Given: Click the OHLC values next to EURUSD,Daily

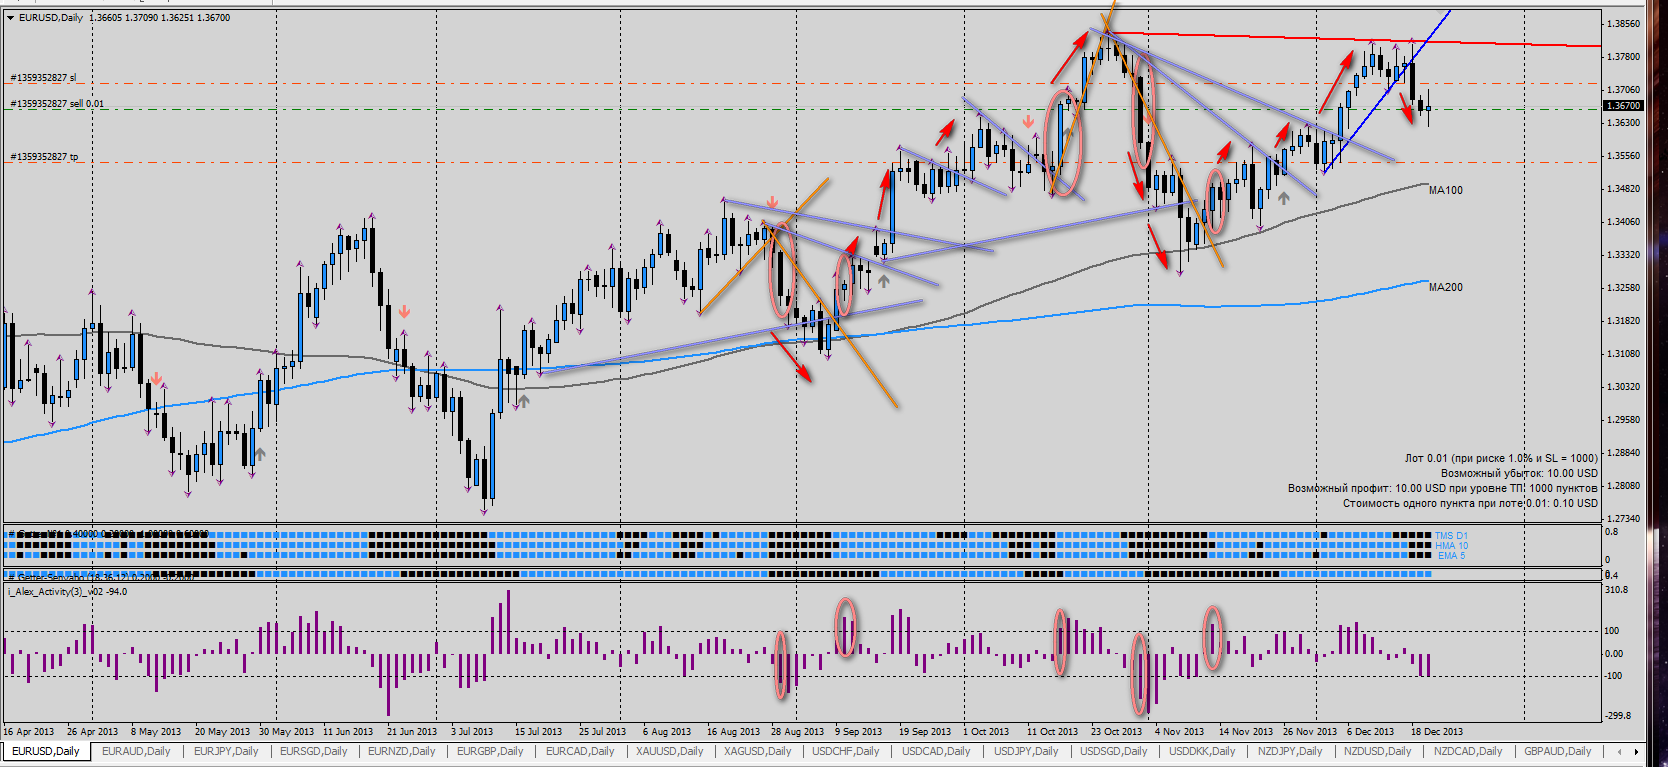Looking at the screenshot, I should click(x=159, y=18).
